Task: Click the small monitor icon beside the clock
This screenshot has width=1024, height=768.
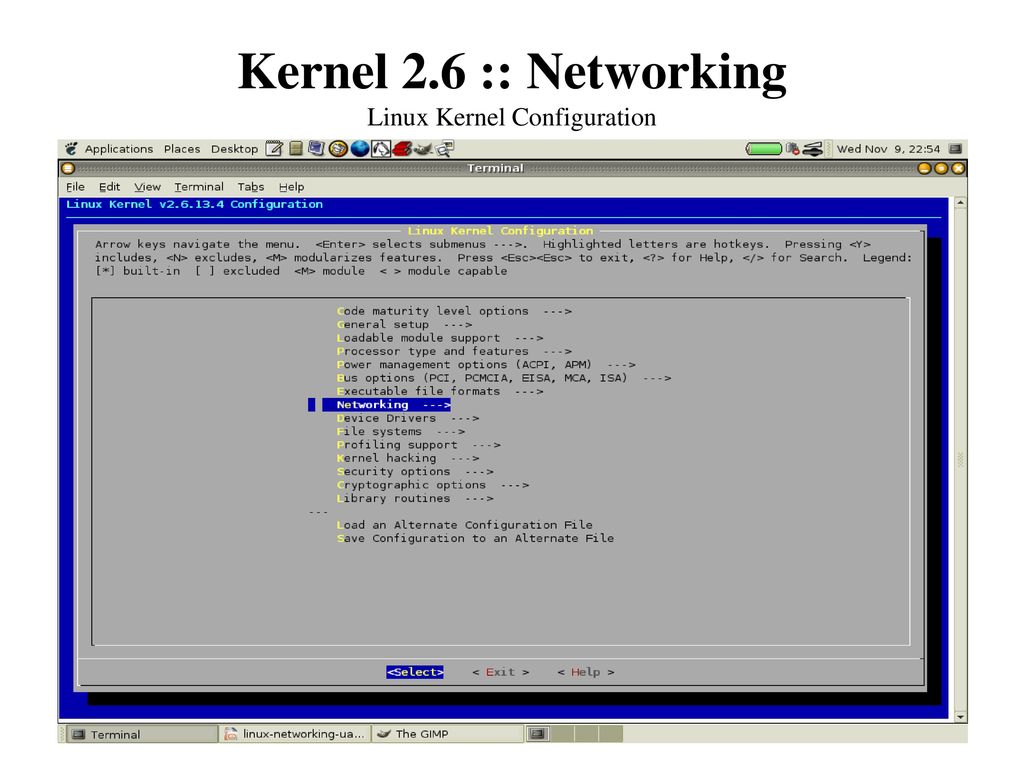Action: (955, 149)
